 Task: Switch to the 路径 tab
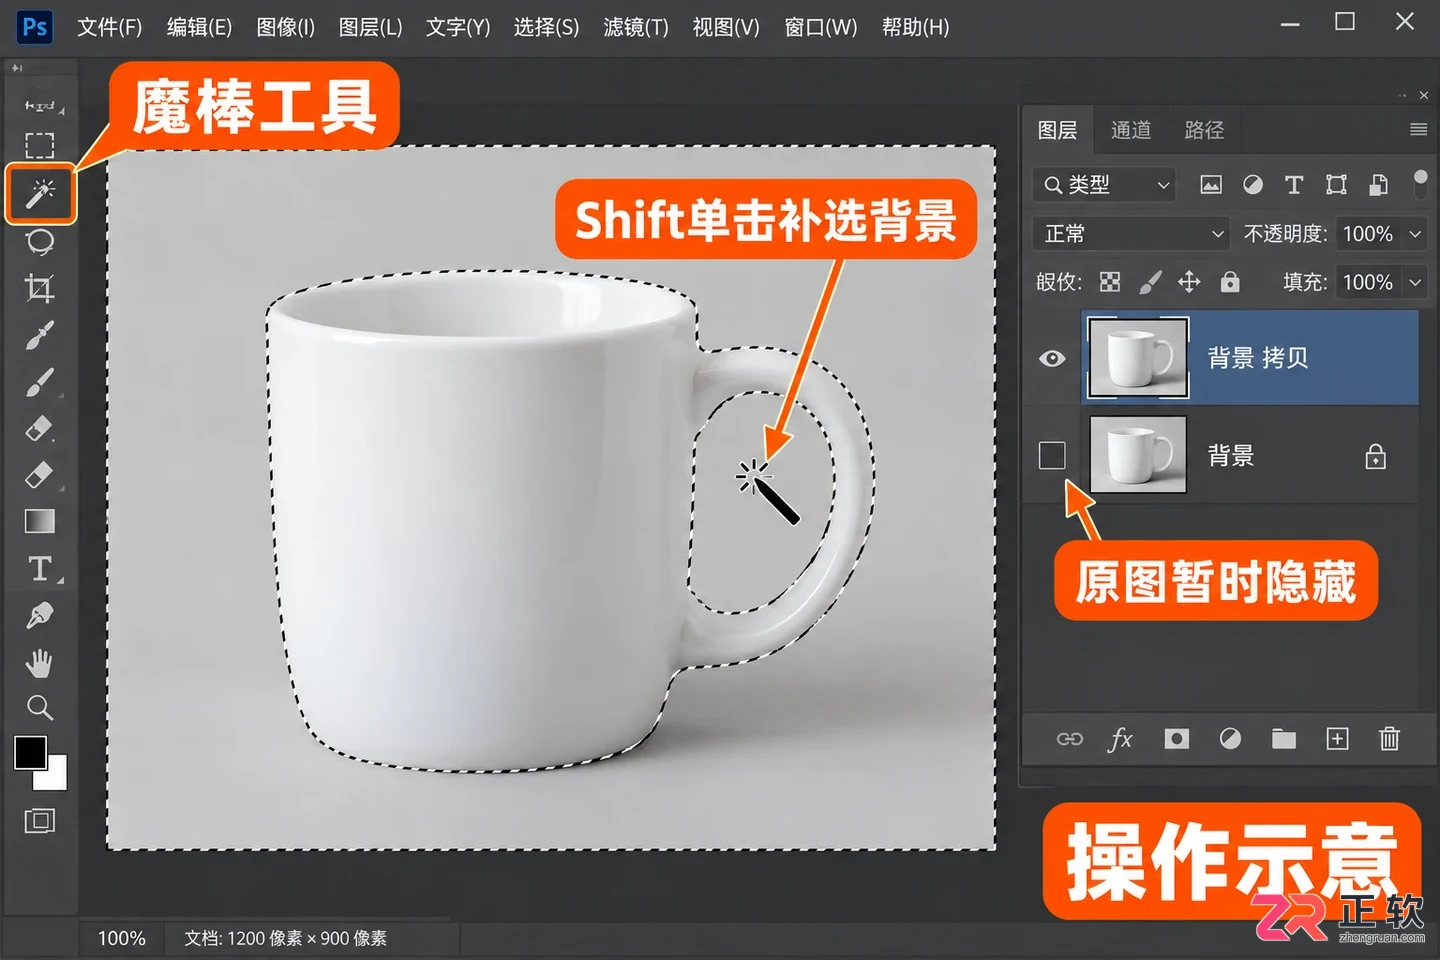[1204, 130]
